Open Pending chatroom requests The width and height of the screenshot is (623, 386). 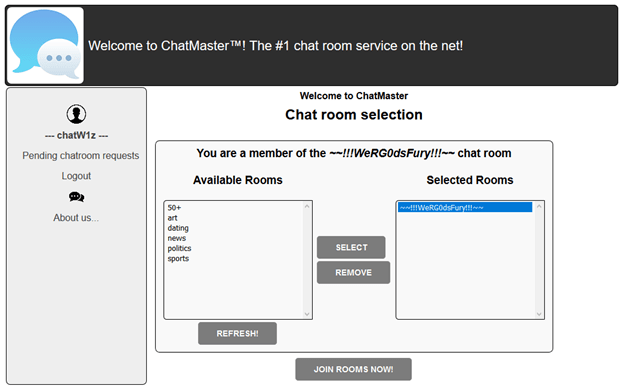tap(81, 155)
